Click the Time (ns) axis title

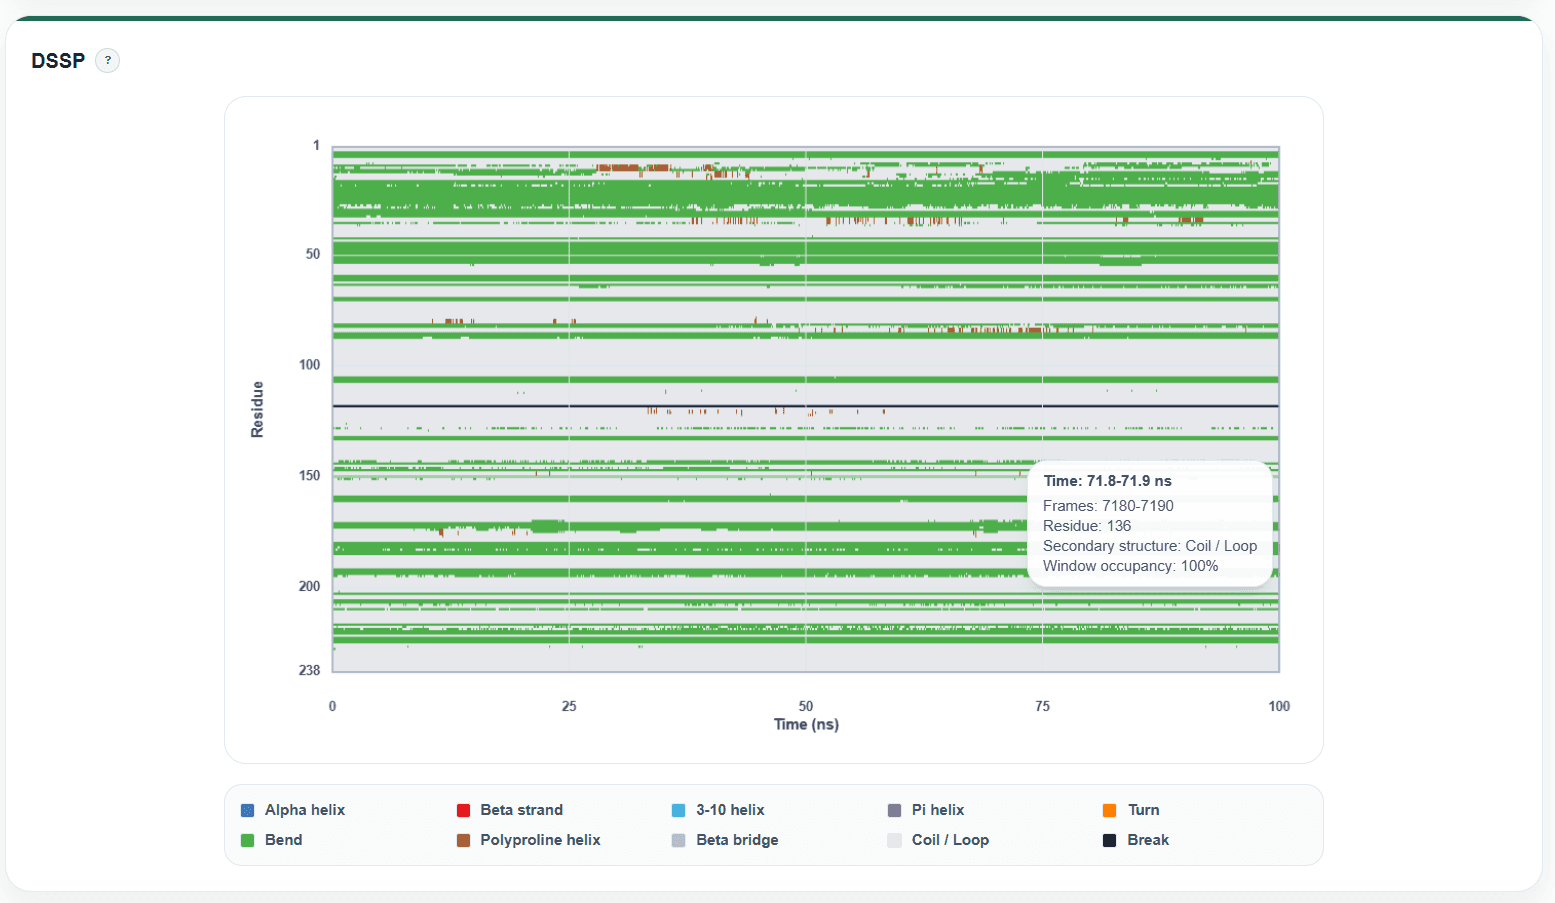click(x=806, y=724)
